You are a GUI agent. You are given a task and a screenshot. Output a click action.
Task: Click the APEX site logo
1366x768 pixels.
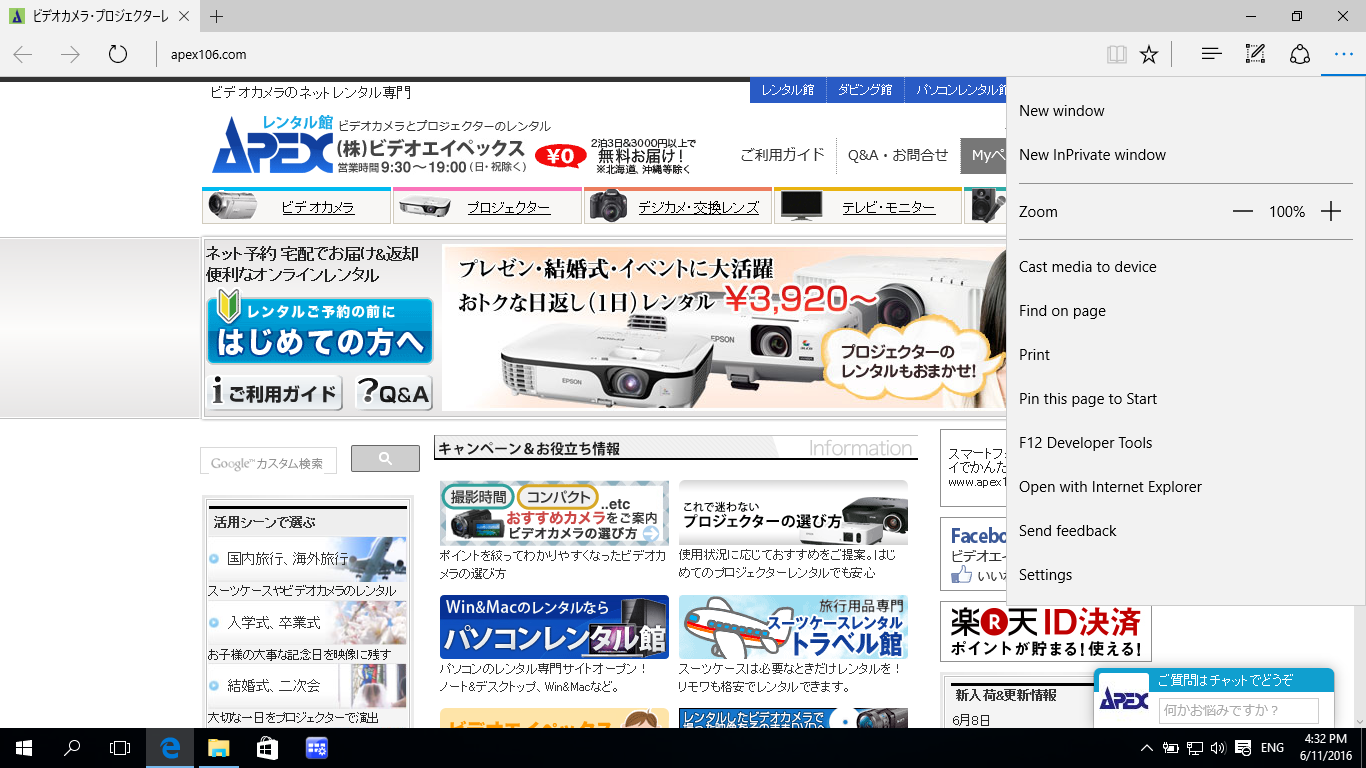pos(272,146)
